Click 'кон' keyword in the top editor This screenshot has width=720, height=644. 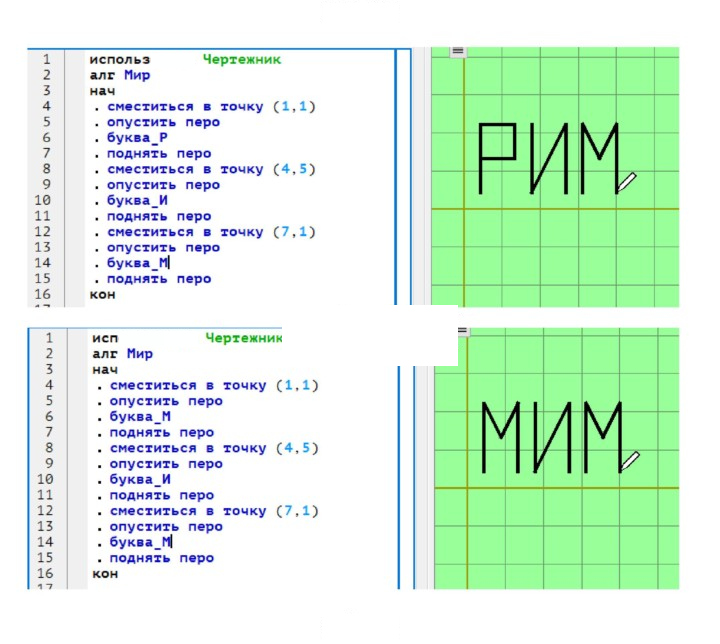tap(102, 294)
